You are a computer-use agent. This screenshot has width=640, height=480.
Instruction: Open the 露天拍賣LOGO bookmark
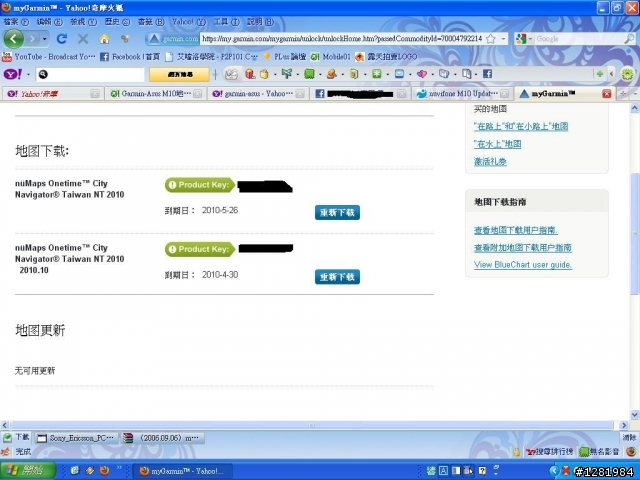(x=386, y=57)
